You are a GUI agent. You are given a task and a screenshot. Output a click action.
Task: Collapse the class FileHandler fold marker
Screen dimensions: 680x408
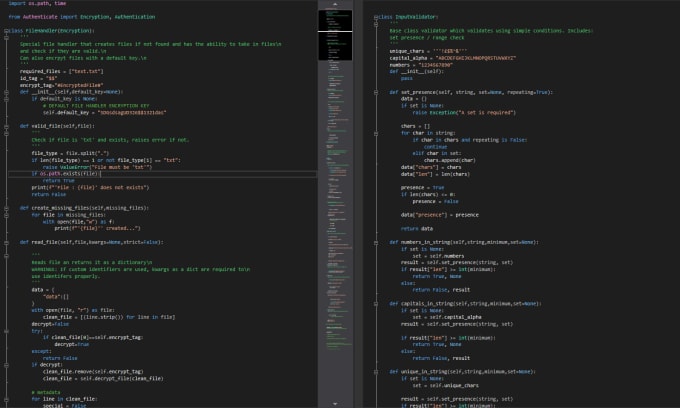7,31
